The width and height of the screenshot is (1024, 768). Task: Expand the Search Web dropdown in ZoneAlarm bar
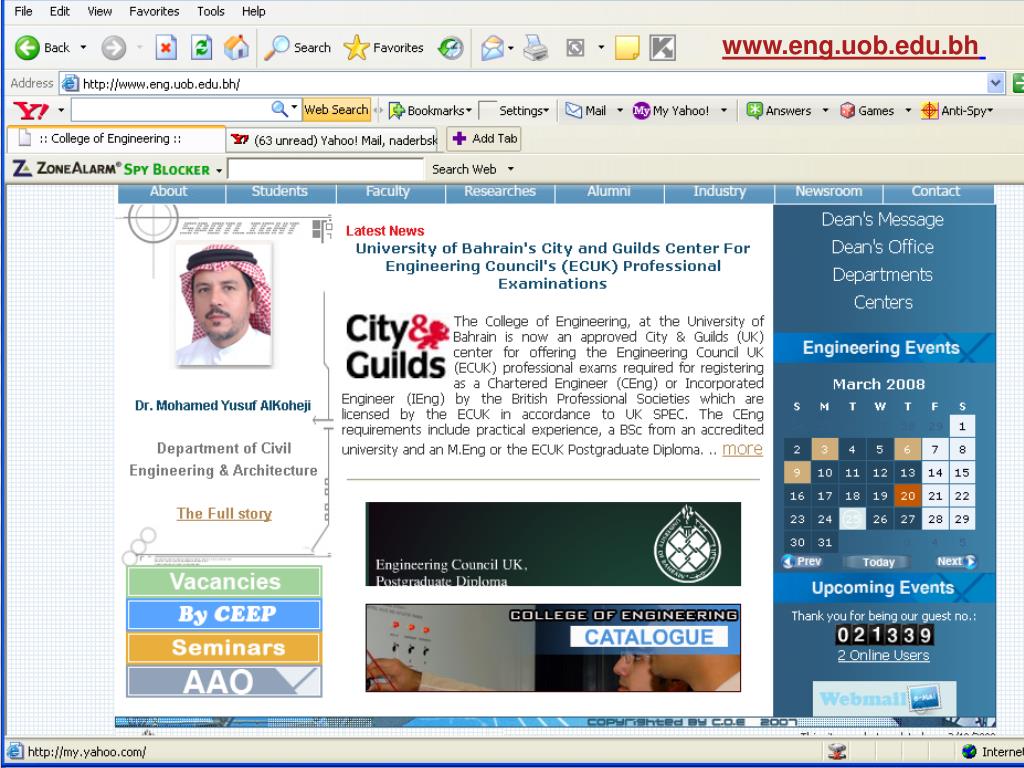tap(511, 169)
